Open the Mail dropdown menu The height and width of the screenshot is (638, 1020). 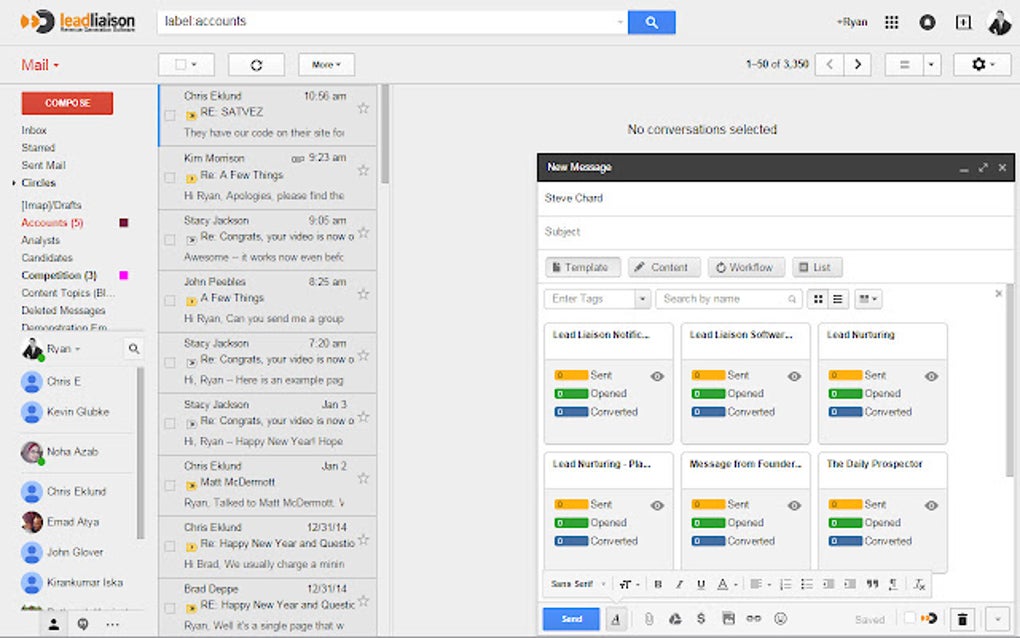[x=38, y=64]
